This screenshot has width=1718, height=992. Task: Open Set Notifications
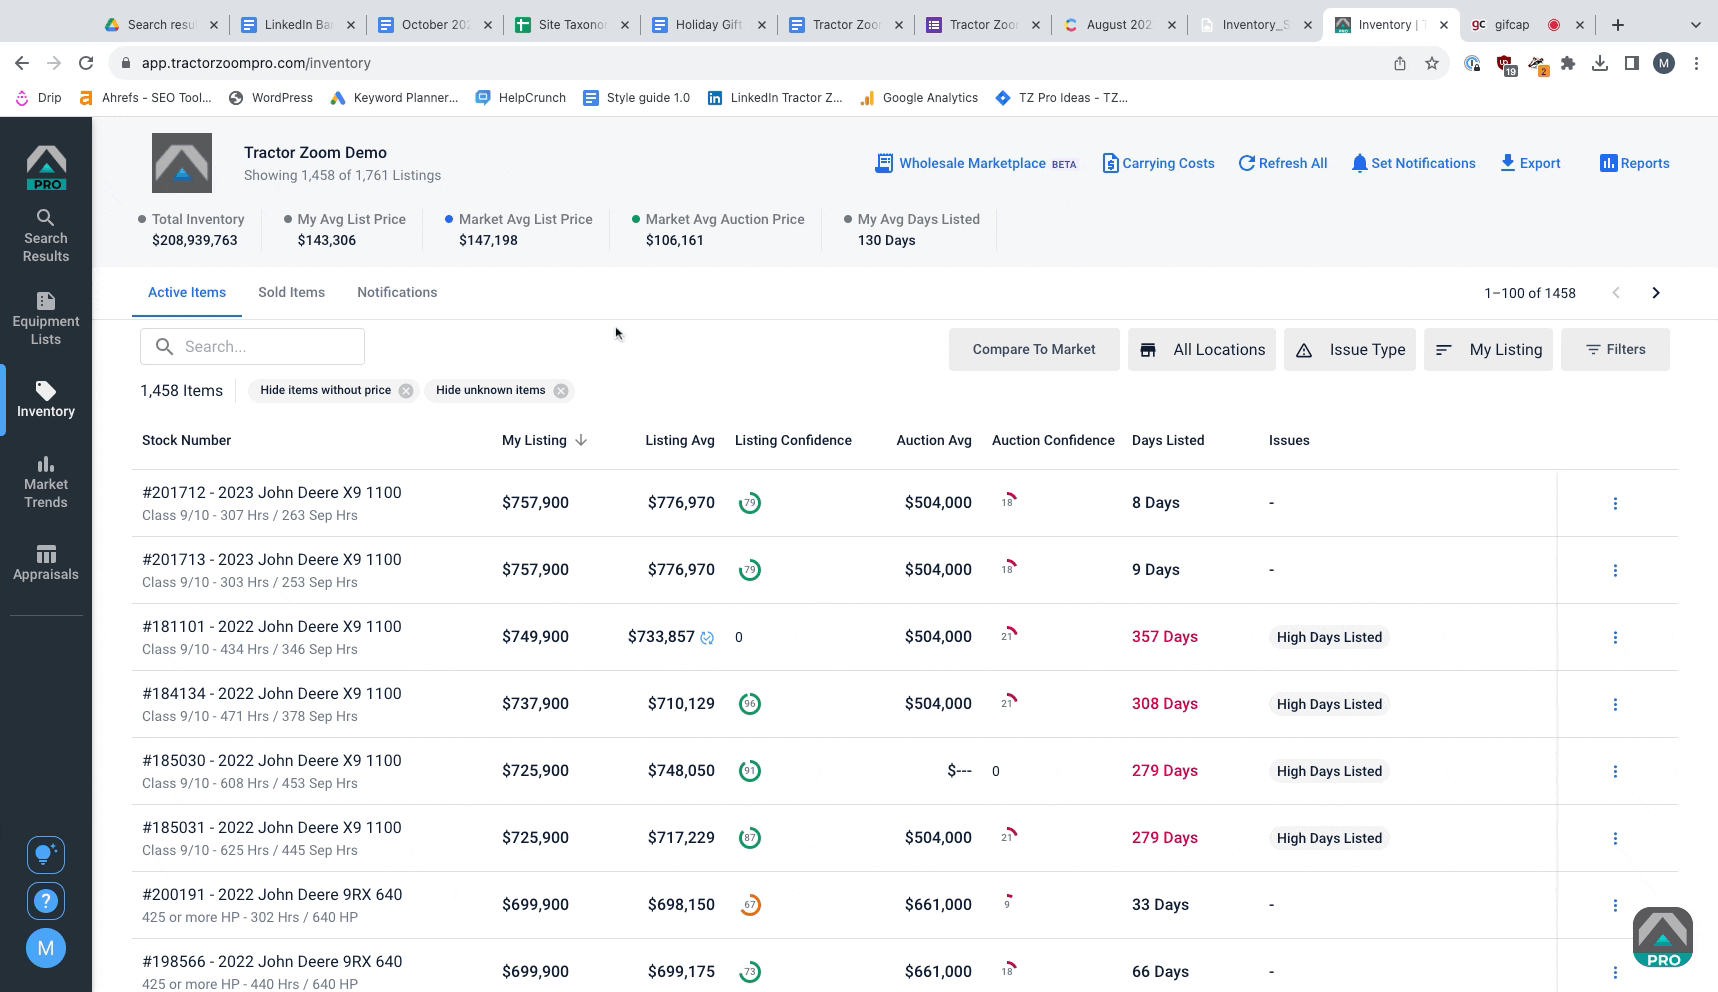[x=1413, y=163]
